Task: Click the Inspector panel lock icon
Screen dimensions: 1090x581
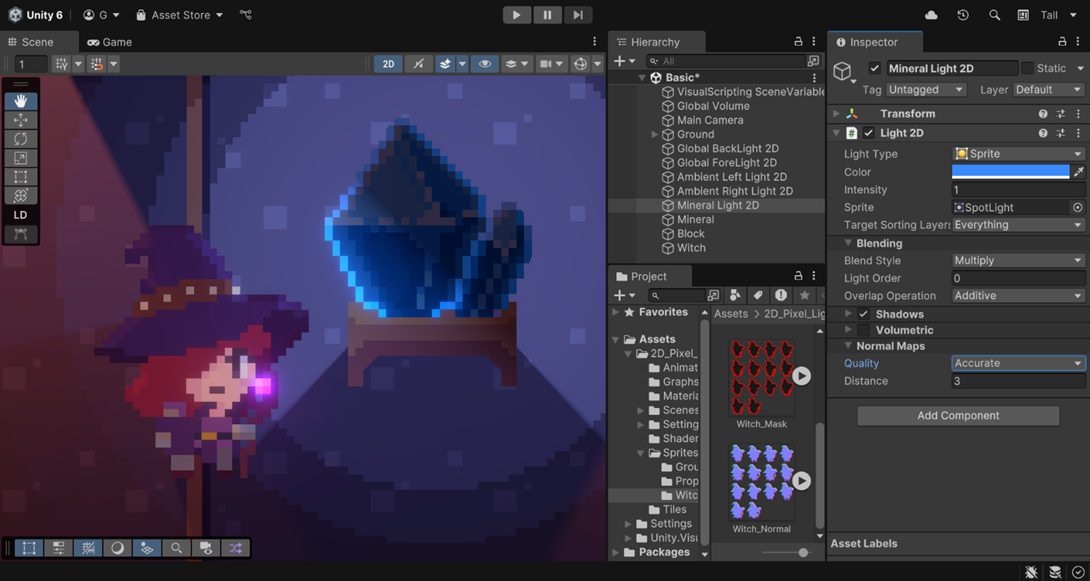Action: tap(1061, 42)
